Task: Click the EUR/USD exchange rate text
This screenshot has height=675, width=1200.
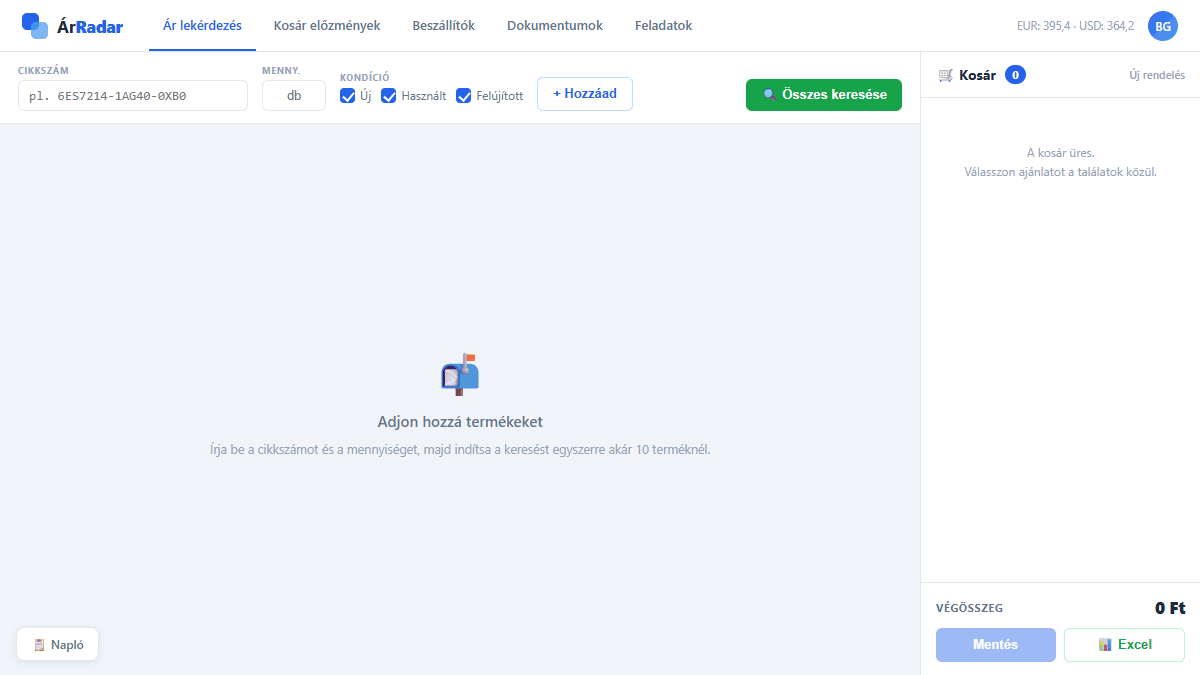Action: (x=1075, y=26)
